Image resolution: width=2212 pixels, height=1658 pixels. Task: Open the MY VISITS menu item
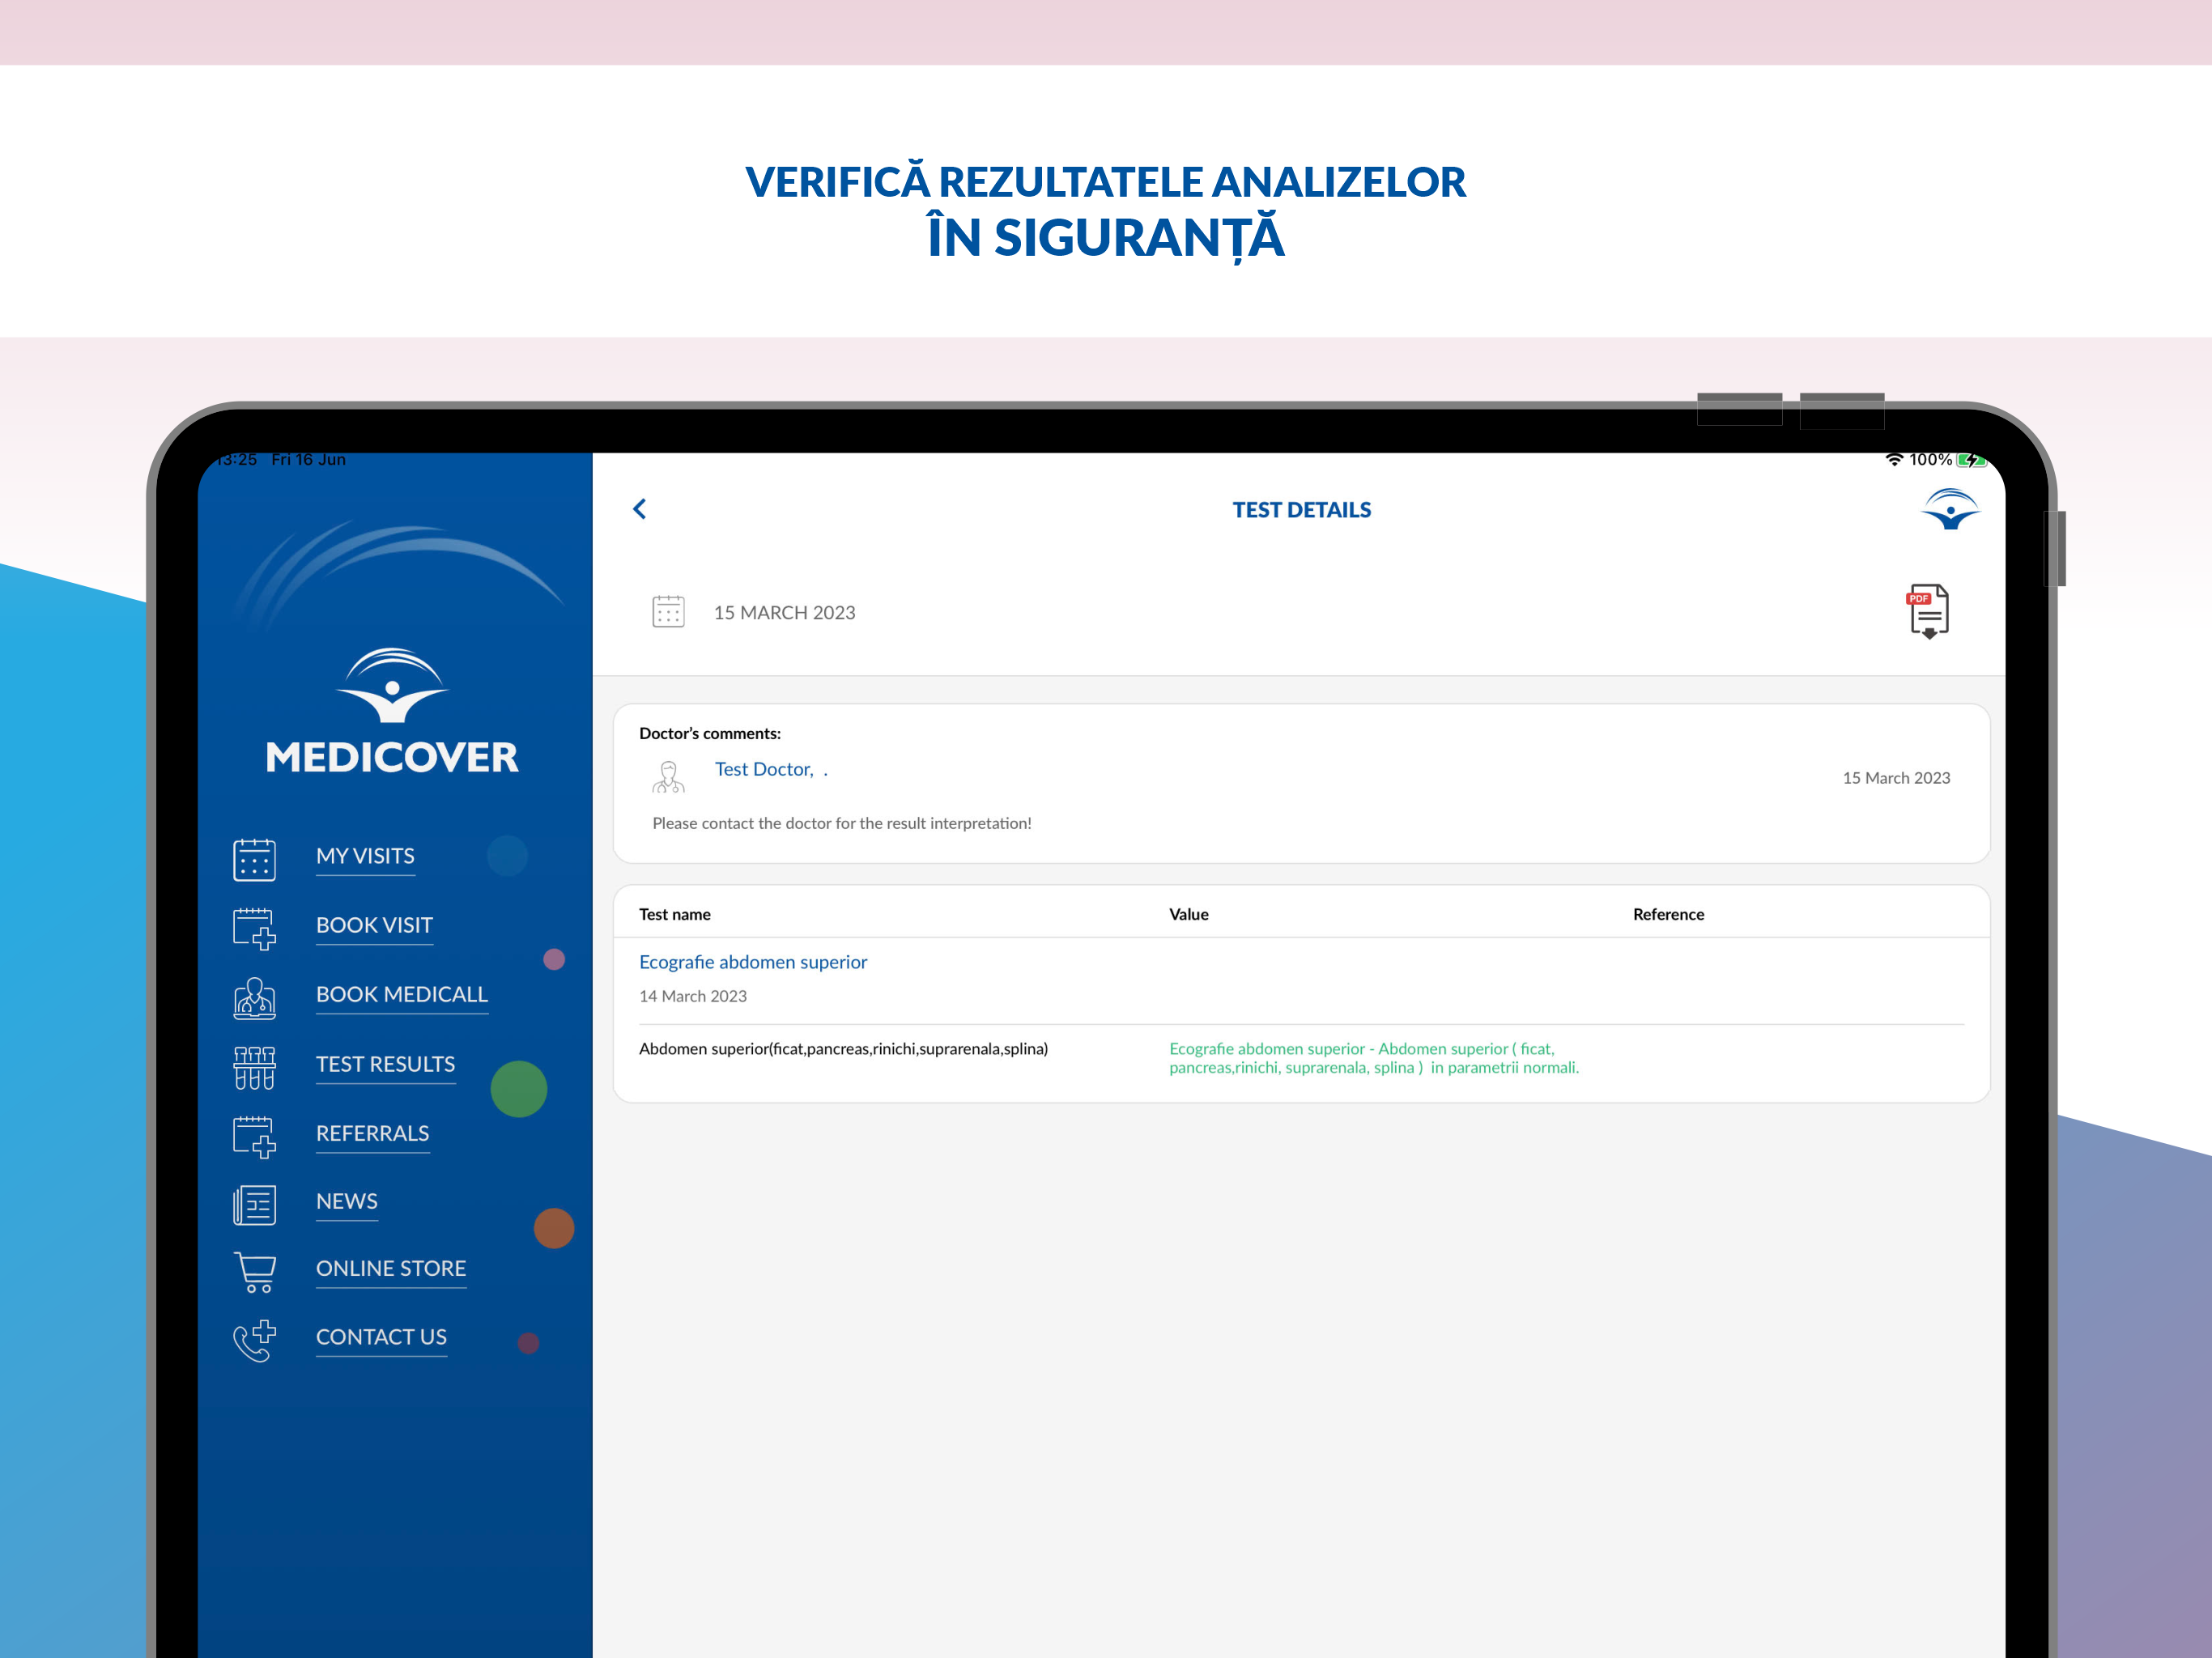365,856
